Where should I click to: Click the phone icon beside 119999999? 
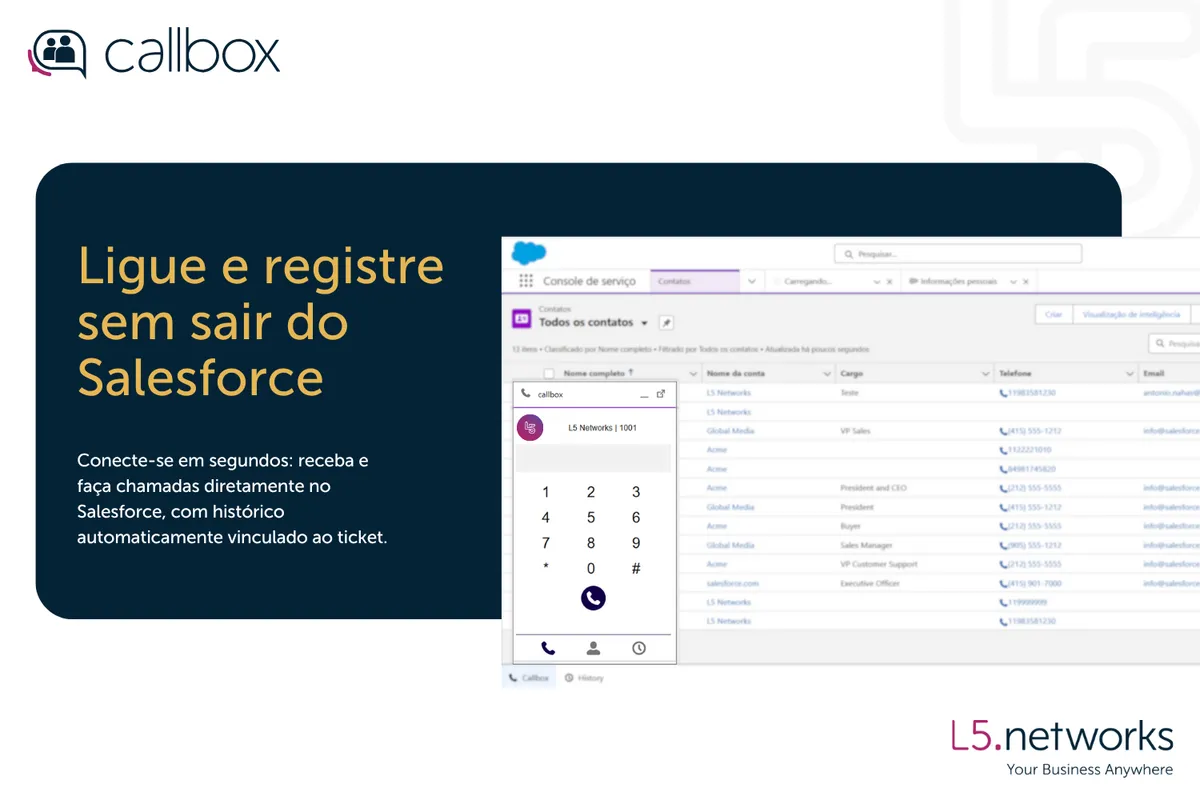(1003, 602)
